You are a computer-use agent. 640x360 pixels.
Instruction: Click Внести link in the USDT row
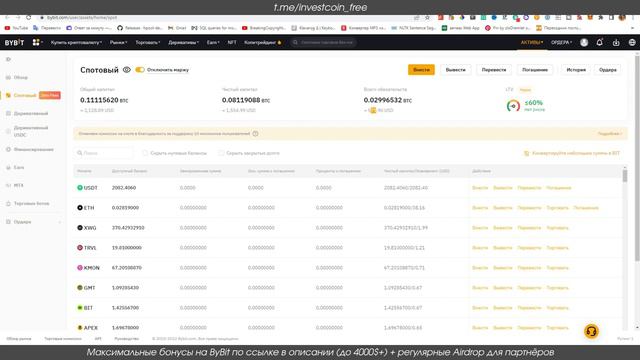(x=480, y=188)
